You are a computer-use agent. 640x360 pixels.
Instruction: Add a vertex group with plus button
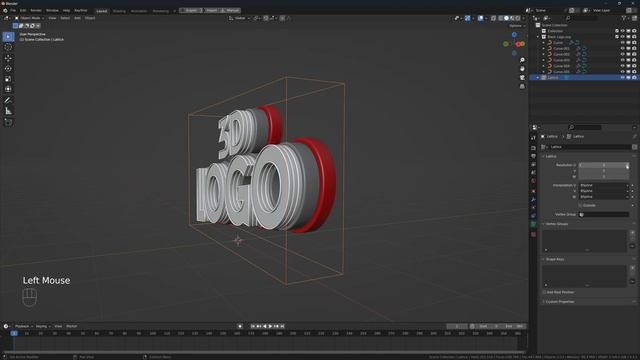click(x=632, y=232)
